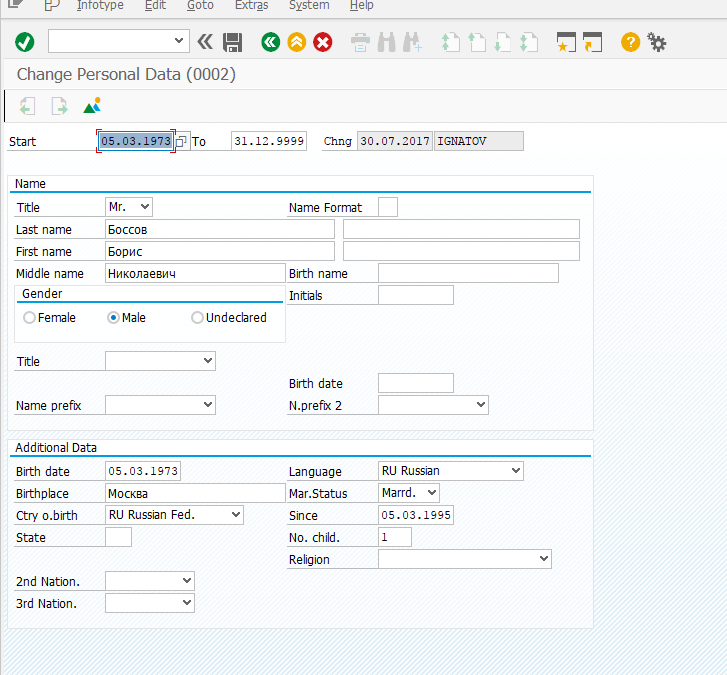Go to First Page icon
The width and height of the screenshot is (727, 675).
pyautogui.click(x=450, y=42)
